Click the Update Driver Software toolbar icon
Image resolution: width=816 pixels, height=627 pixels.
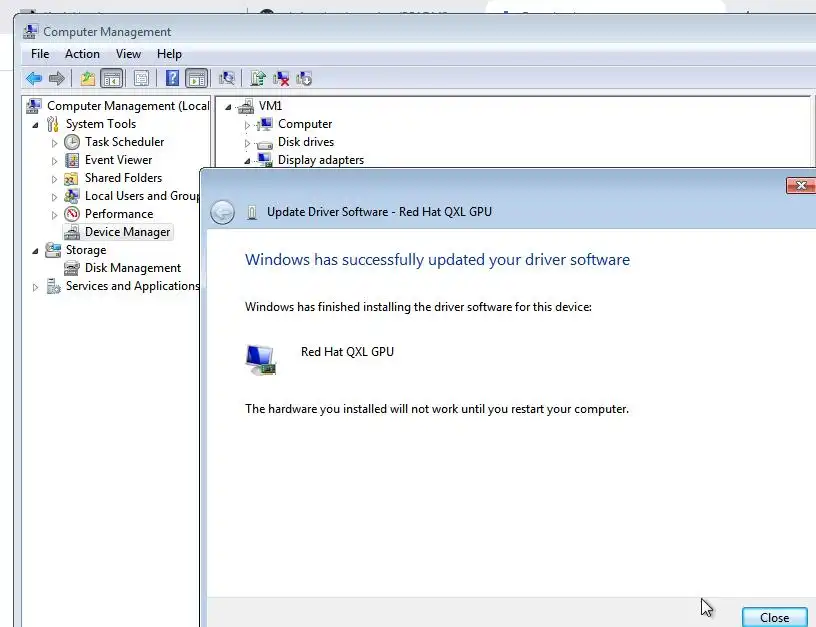coord(258,79)
